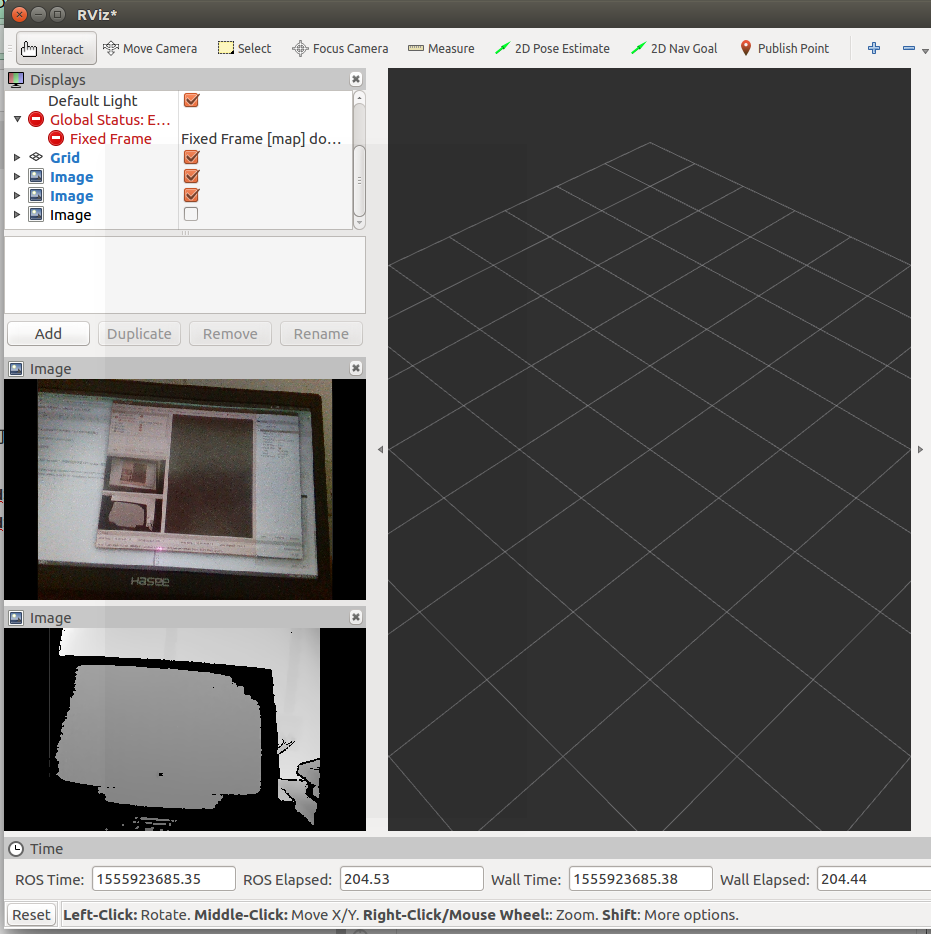Viewport: 931px width, 934px height.
Task: Click the Add display button
Action: (x=48, y=334)
